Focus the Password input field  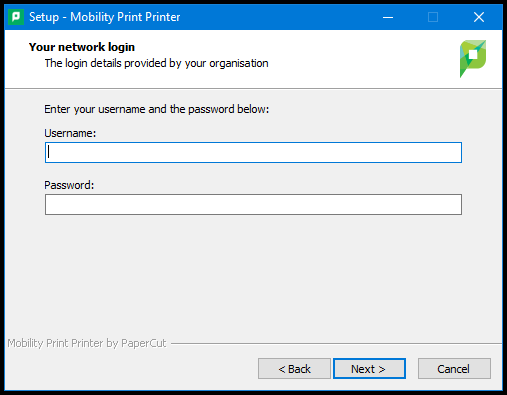pyautogui.click(x=253, y=205)
